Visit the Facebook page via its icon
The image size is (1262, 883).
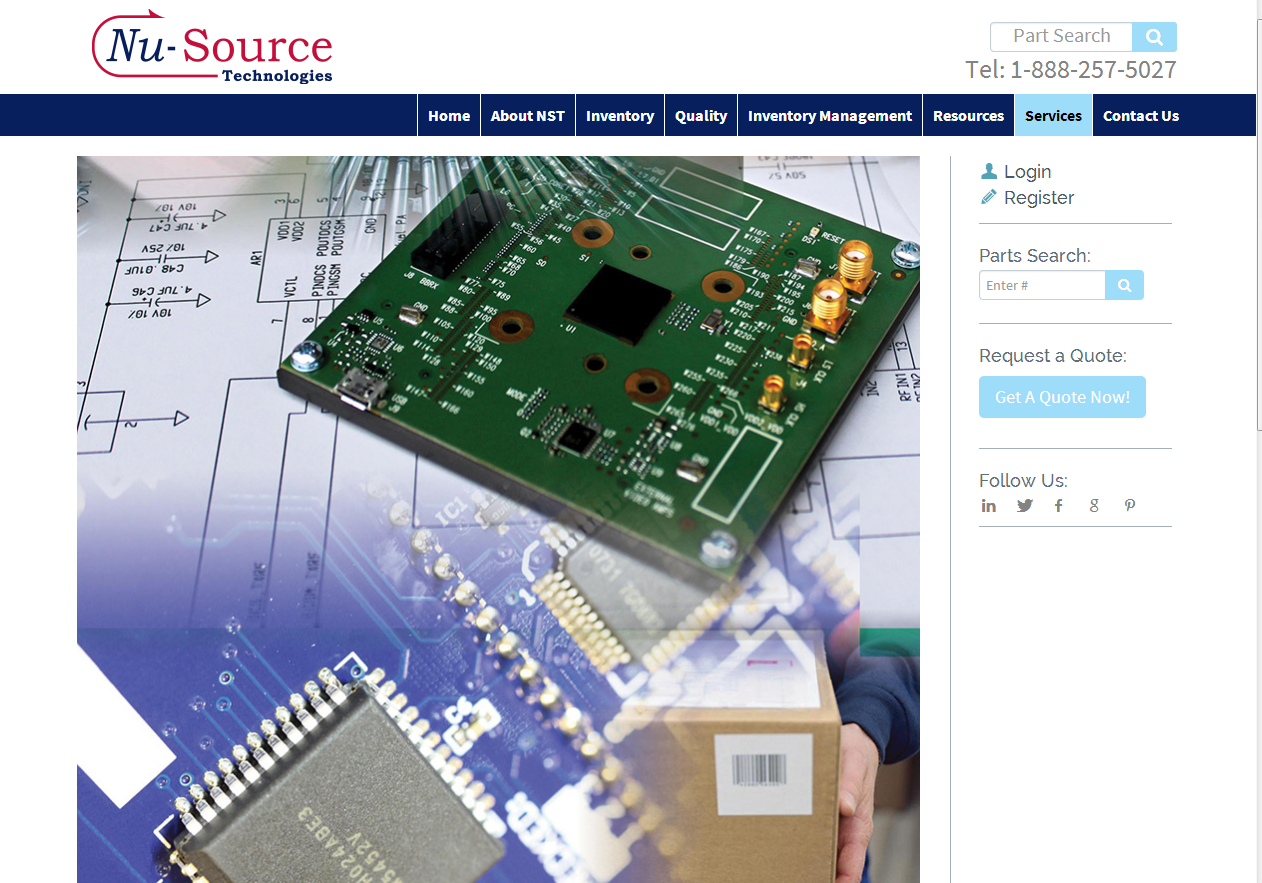(1059, 506)
